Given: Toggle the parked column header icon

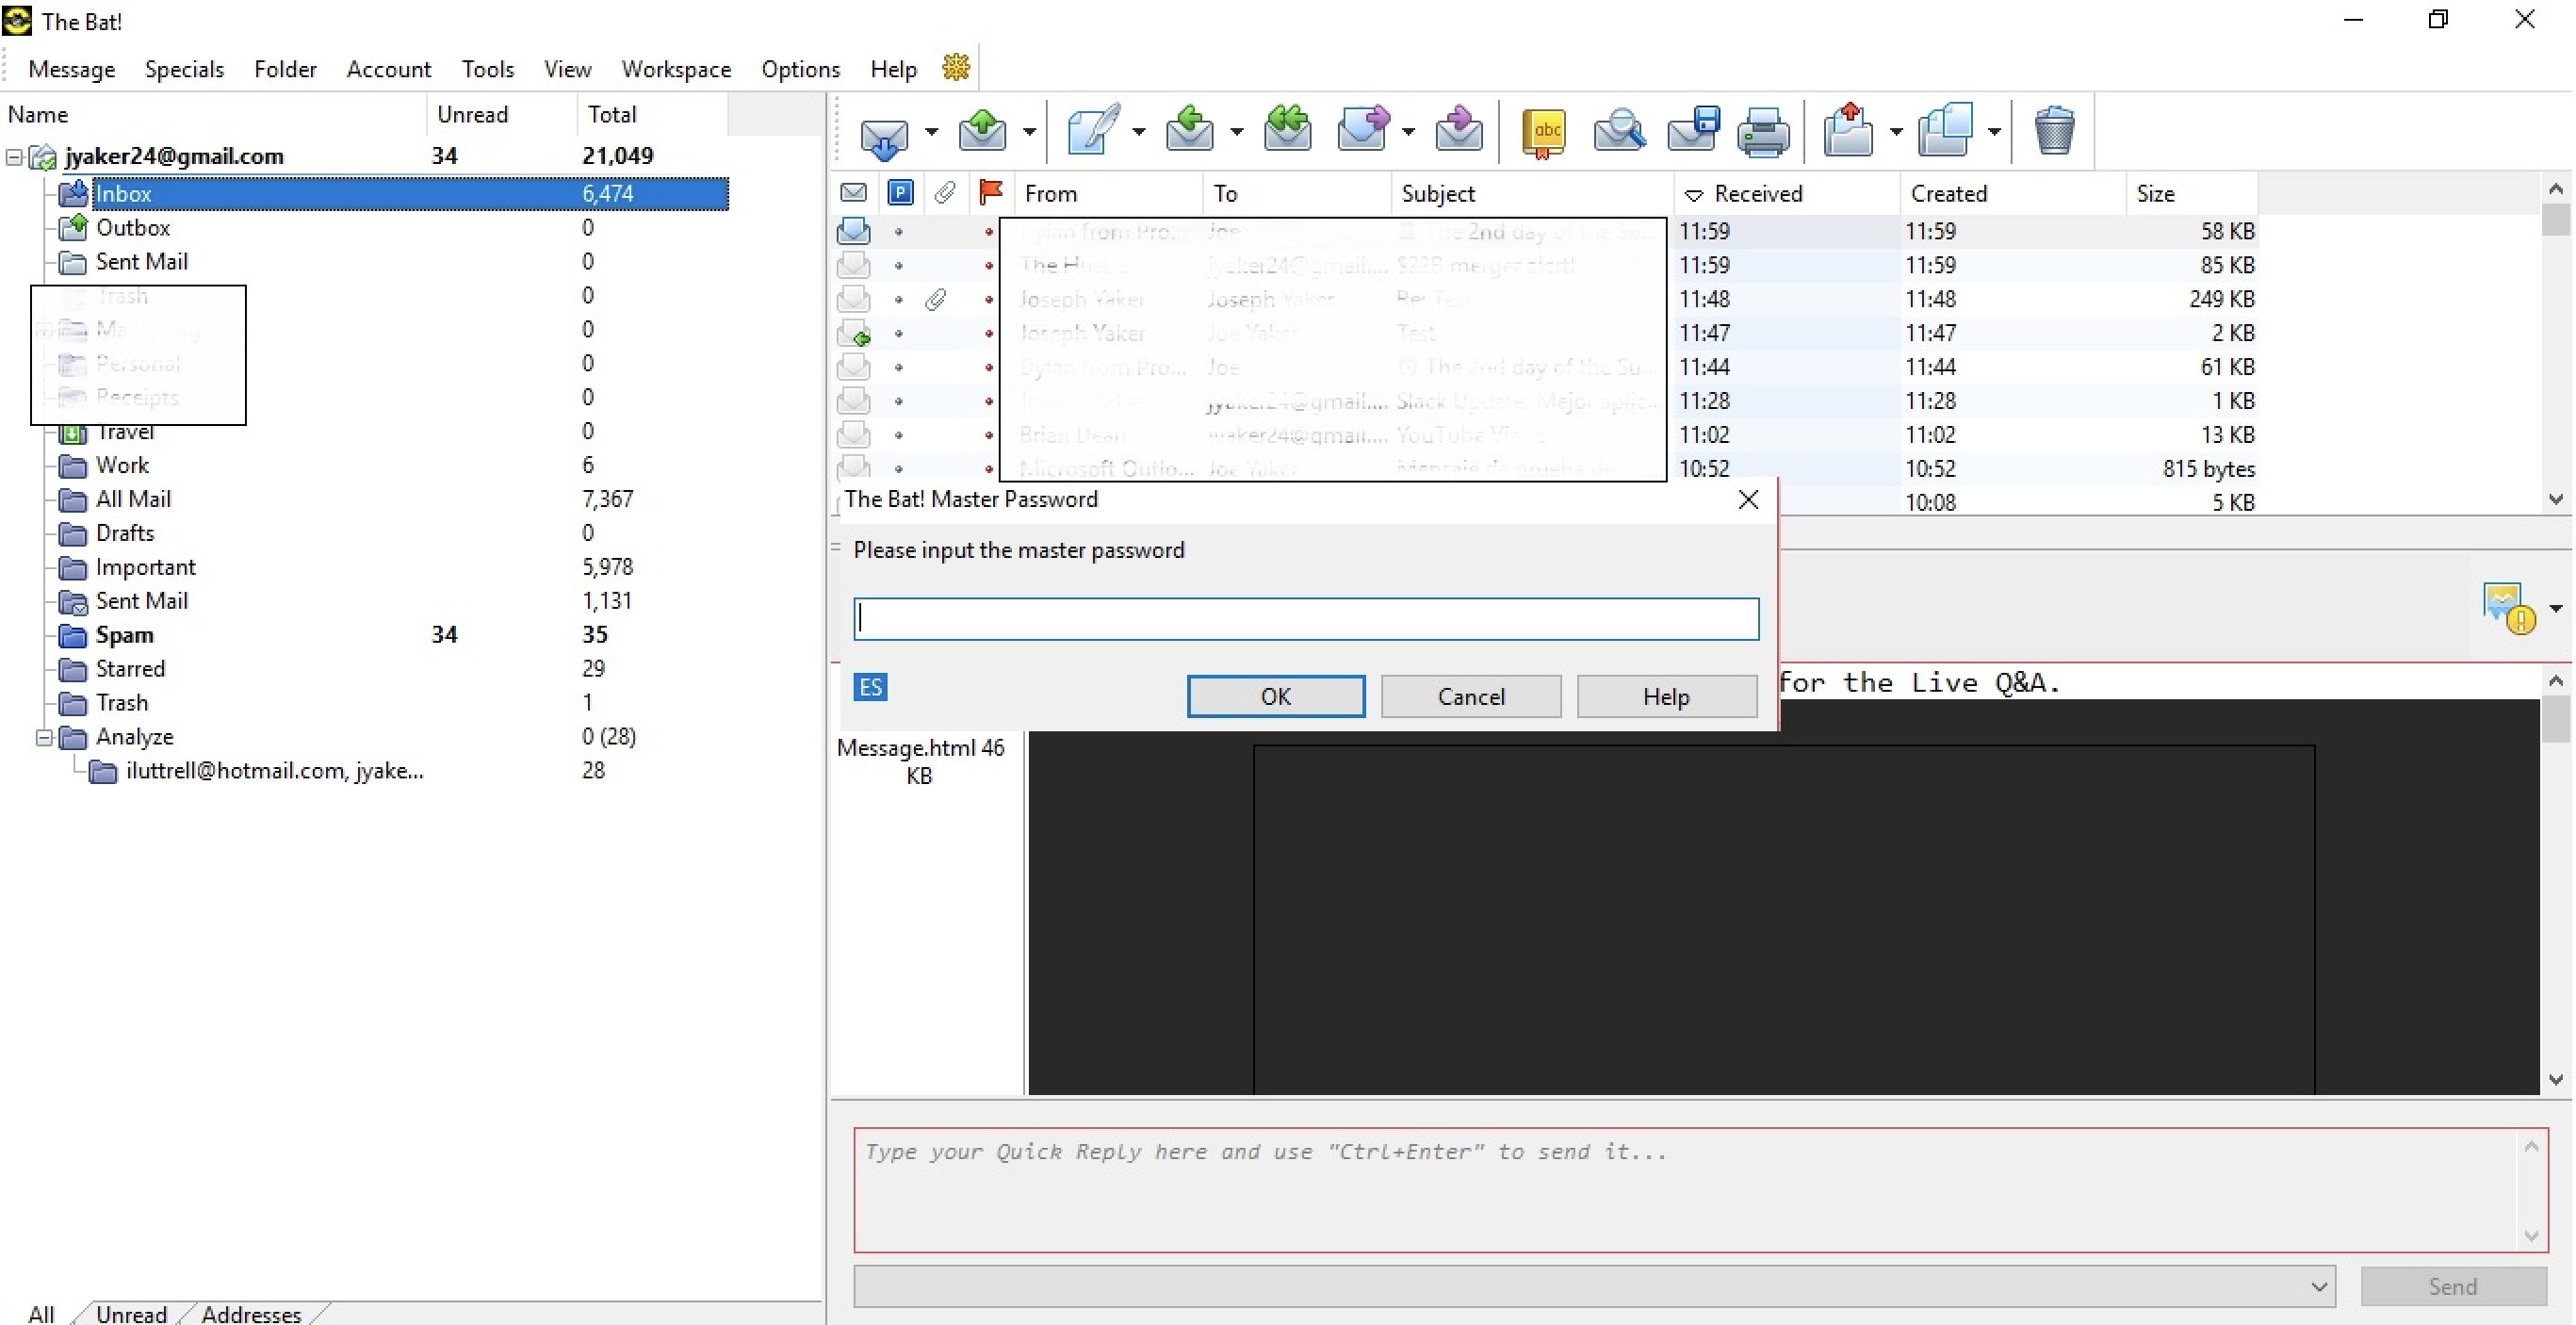Looking at the screenshot, I should click(900, 193).
